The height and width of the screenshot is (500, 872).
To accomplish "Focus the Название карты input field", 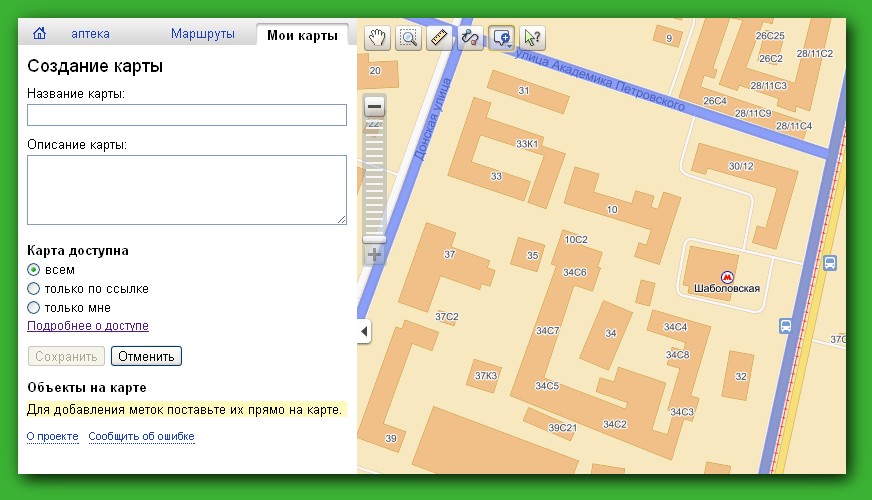I will click(x=187, y=115).
